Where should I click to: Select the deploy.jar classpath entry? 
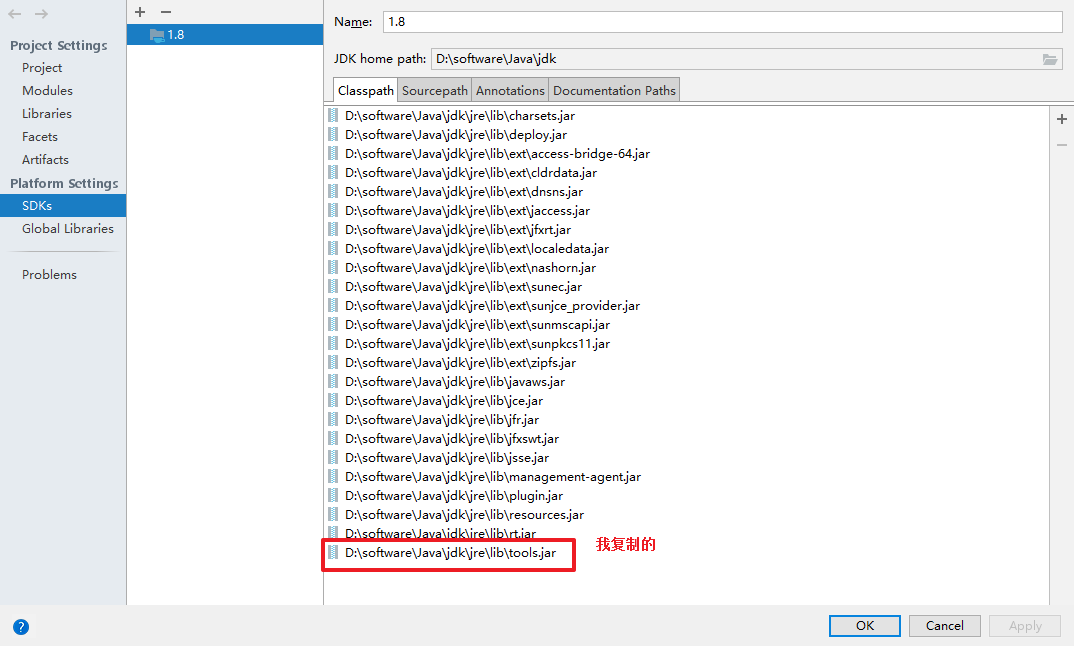coord(456,135)
